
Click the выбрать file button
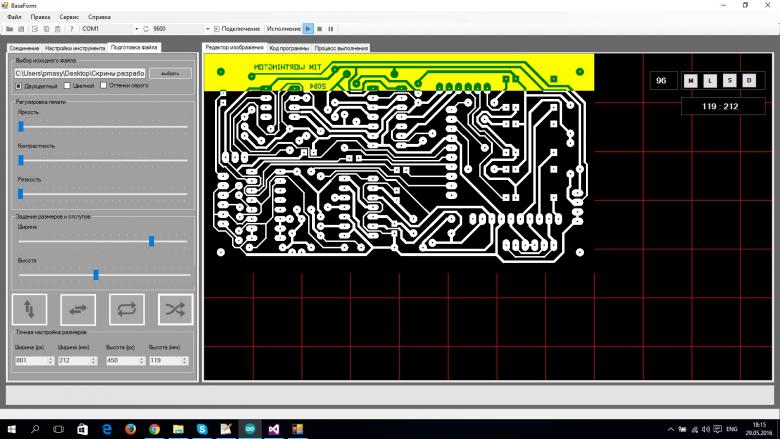click(170, 73)
